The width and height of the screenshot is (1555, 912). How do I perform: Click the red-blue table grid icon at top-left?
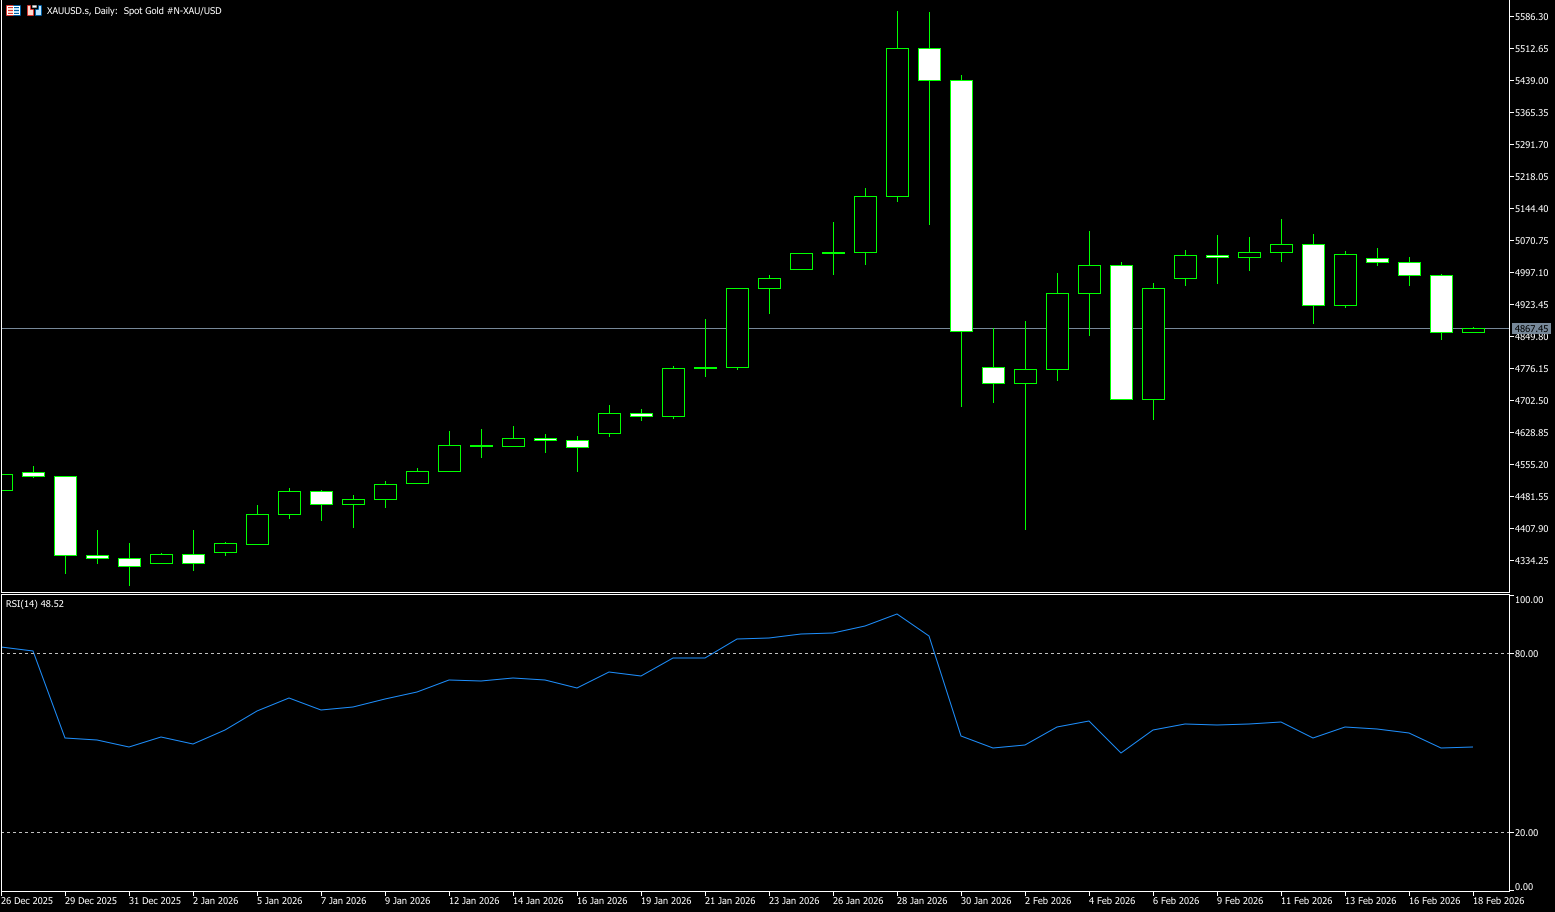(13, 10)
